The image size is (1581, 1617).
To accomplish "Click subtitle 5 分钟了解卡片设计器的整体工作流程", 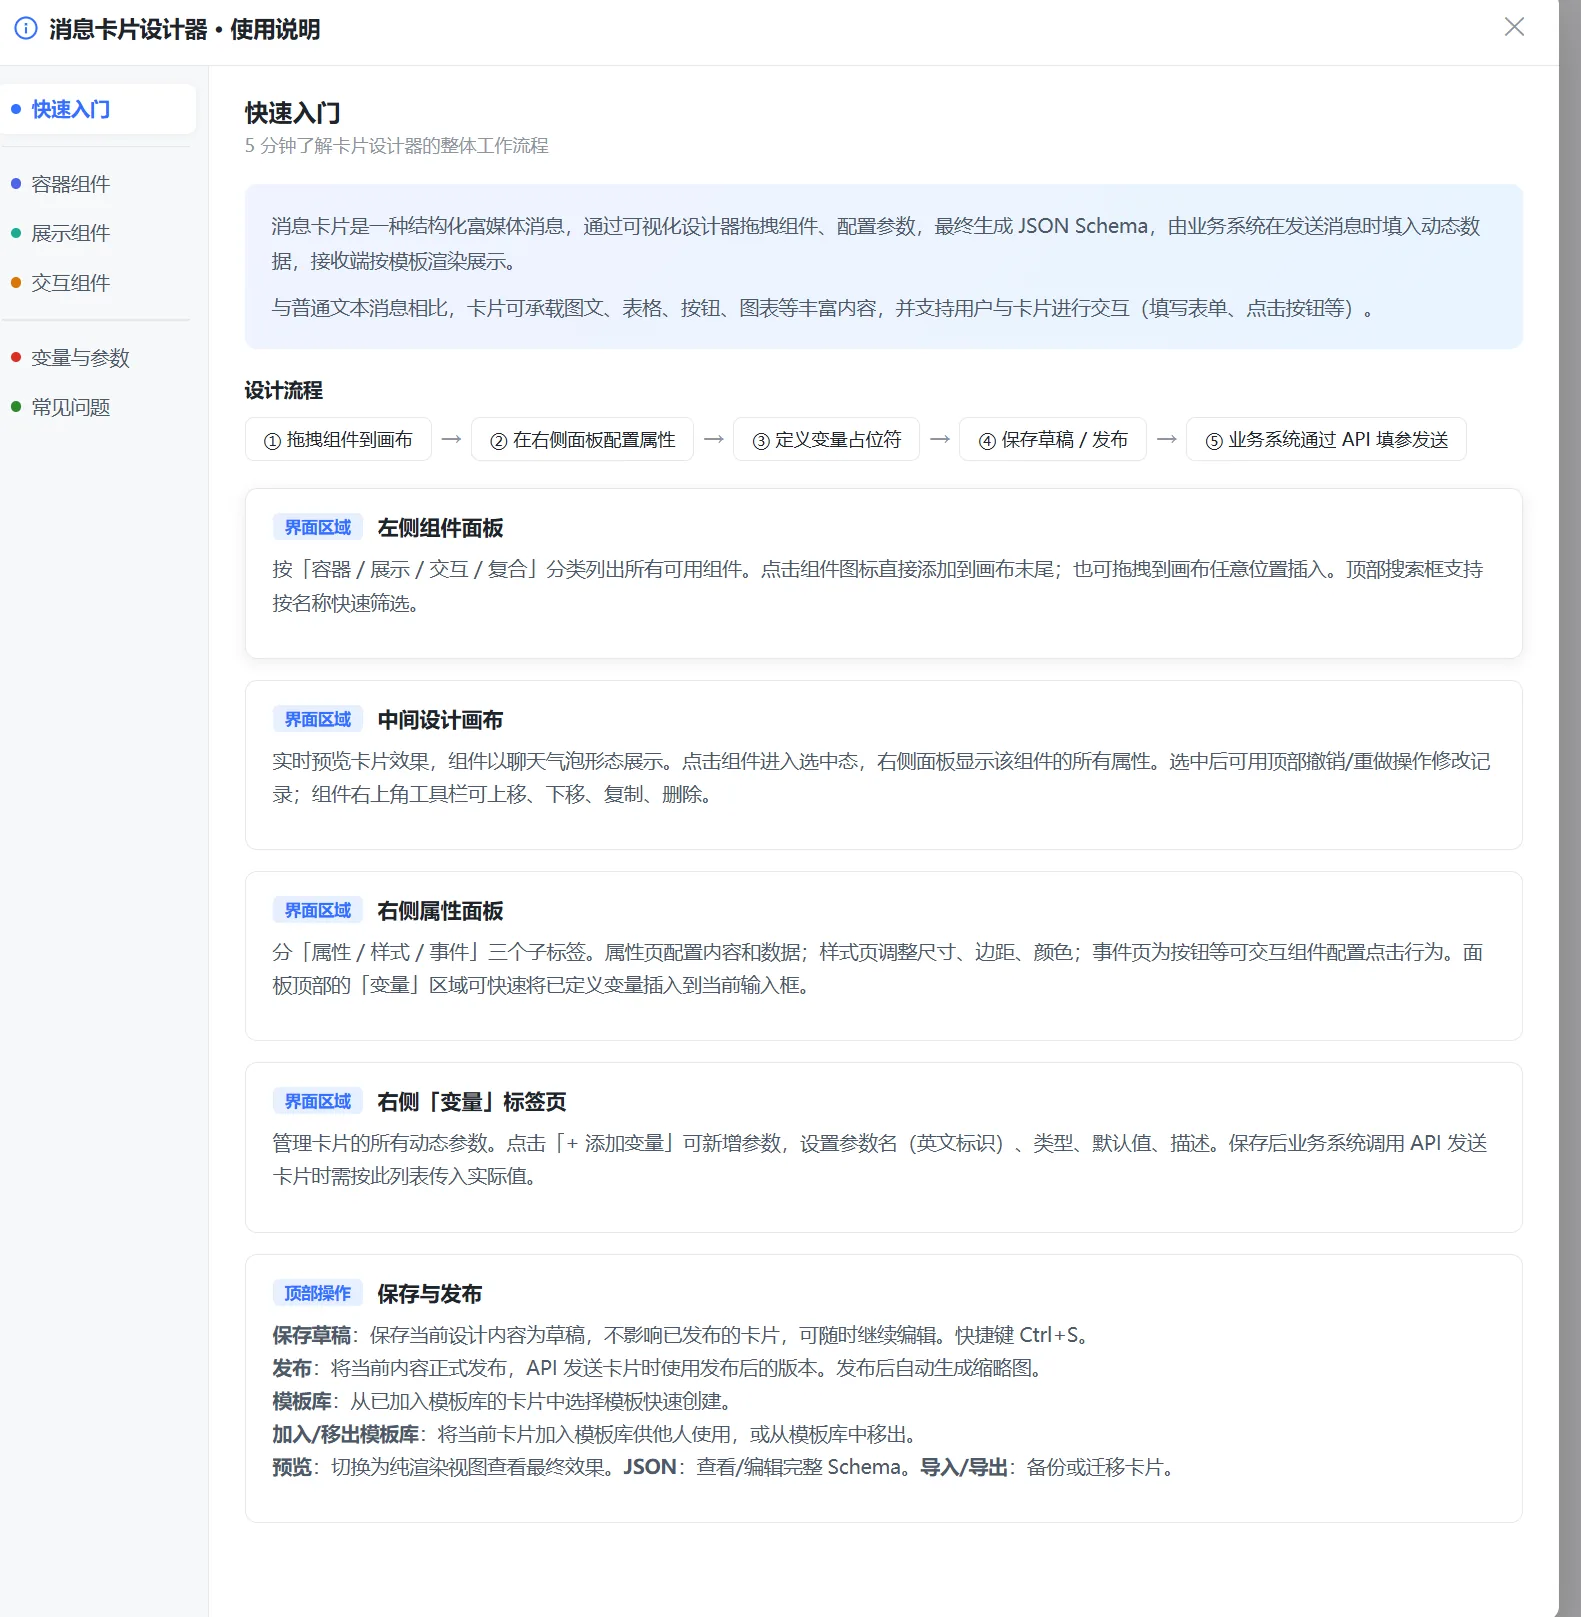I will (397, 146).
